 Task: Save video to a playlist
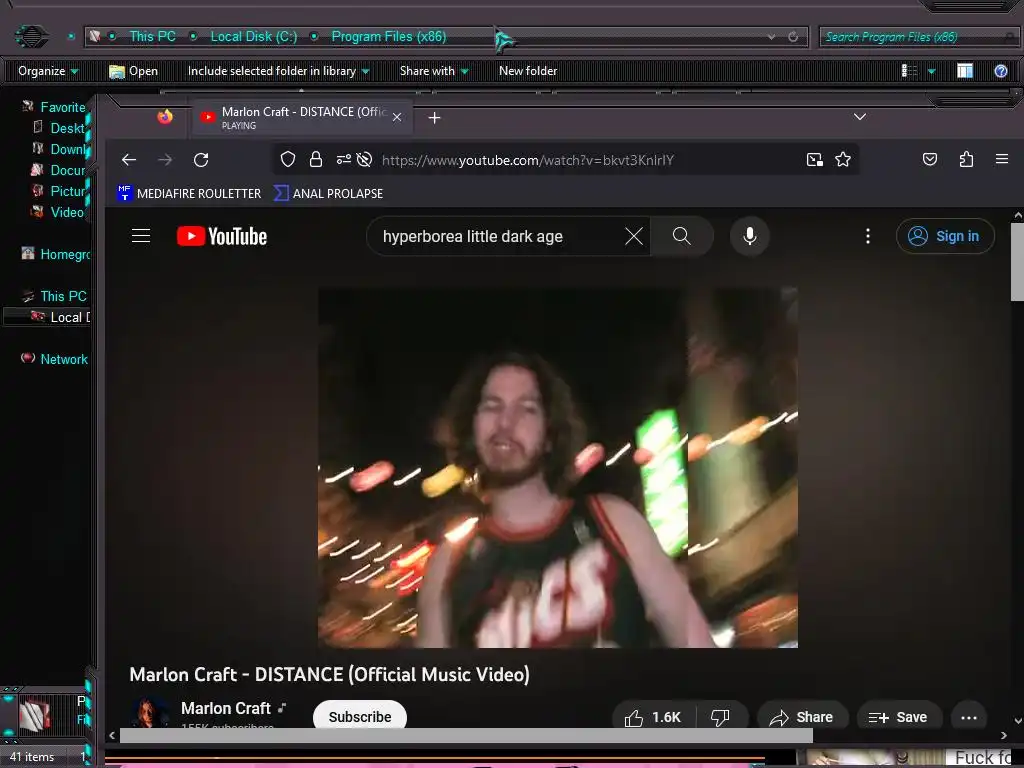tap(899, 717)
